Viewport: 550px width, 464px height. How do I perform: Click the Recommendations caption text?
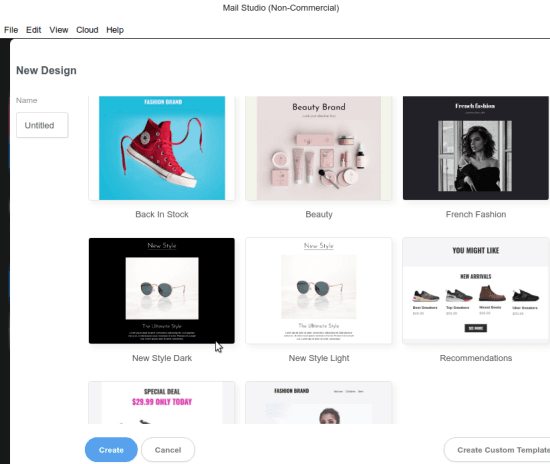[476, 358]
